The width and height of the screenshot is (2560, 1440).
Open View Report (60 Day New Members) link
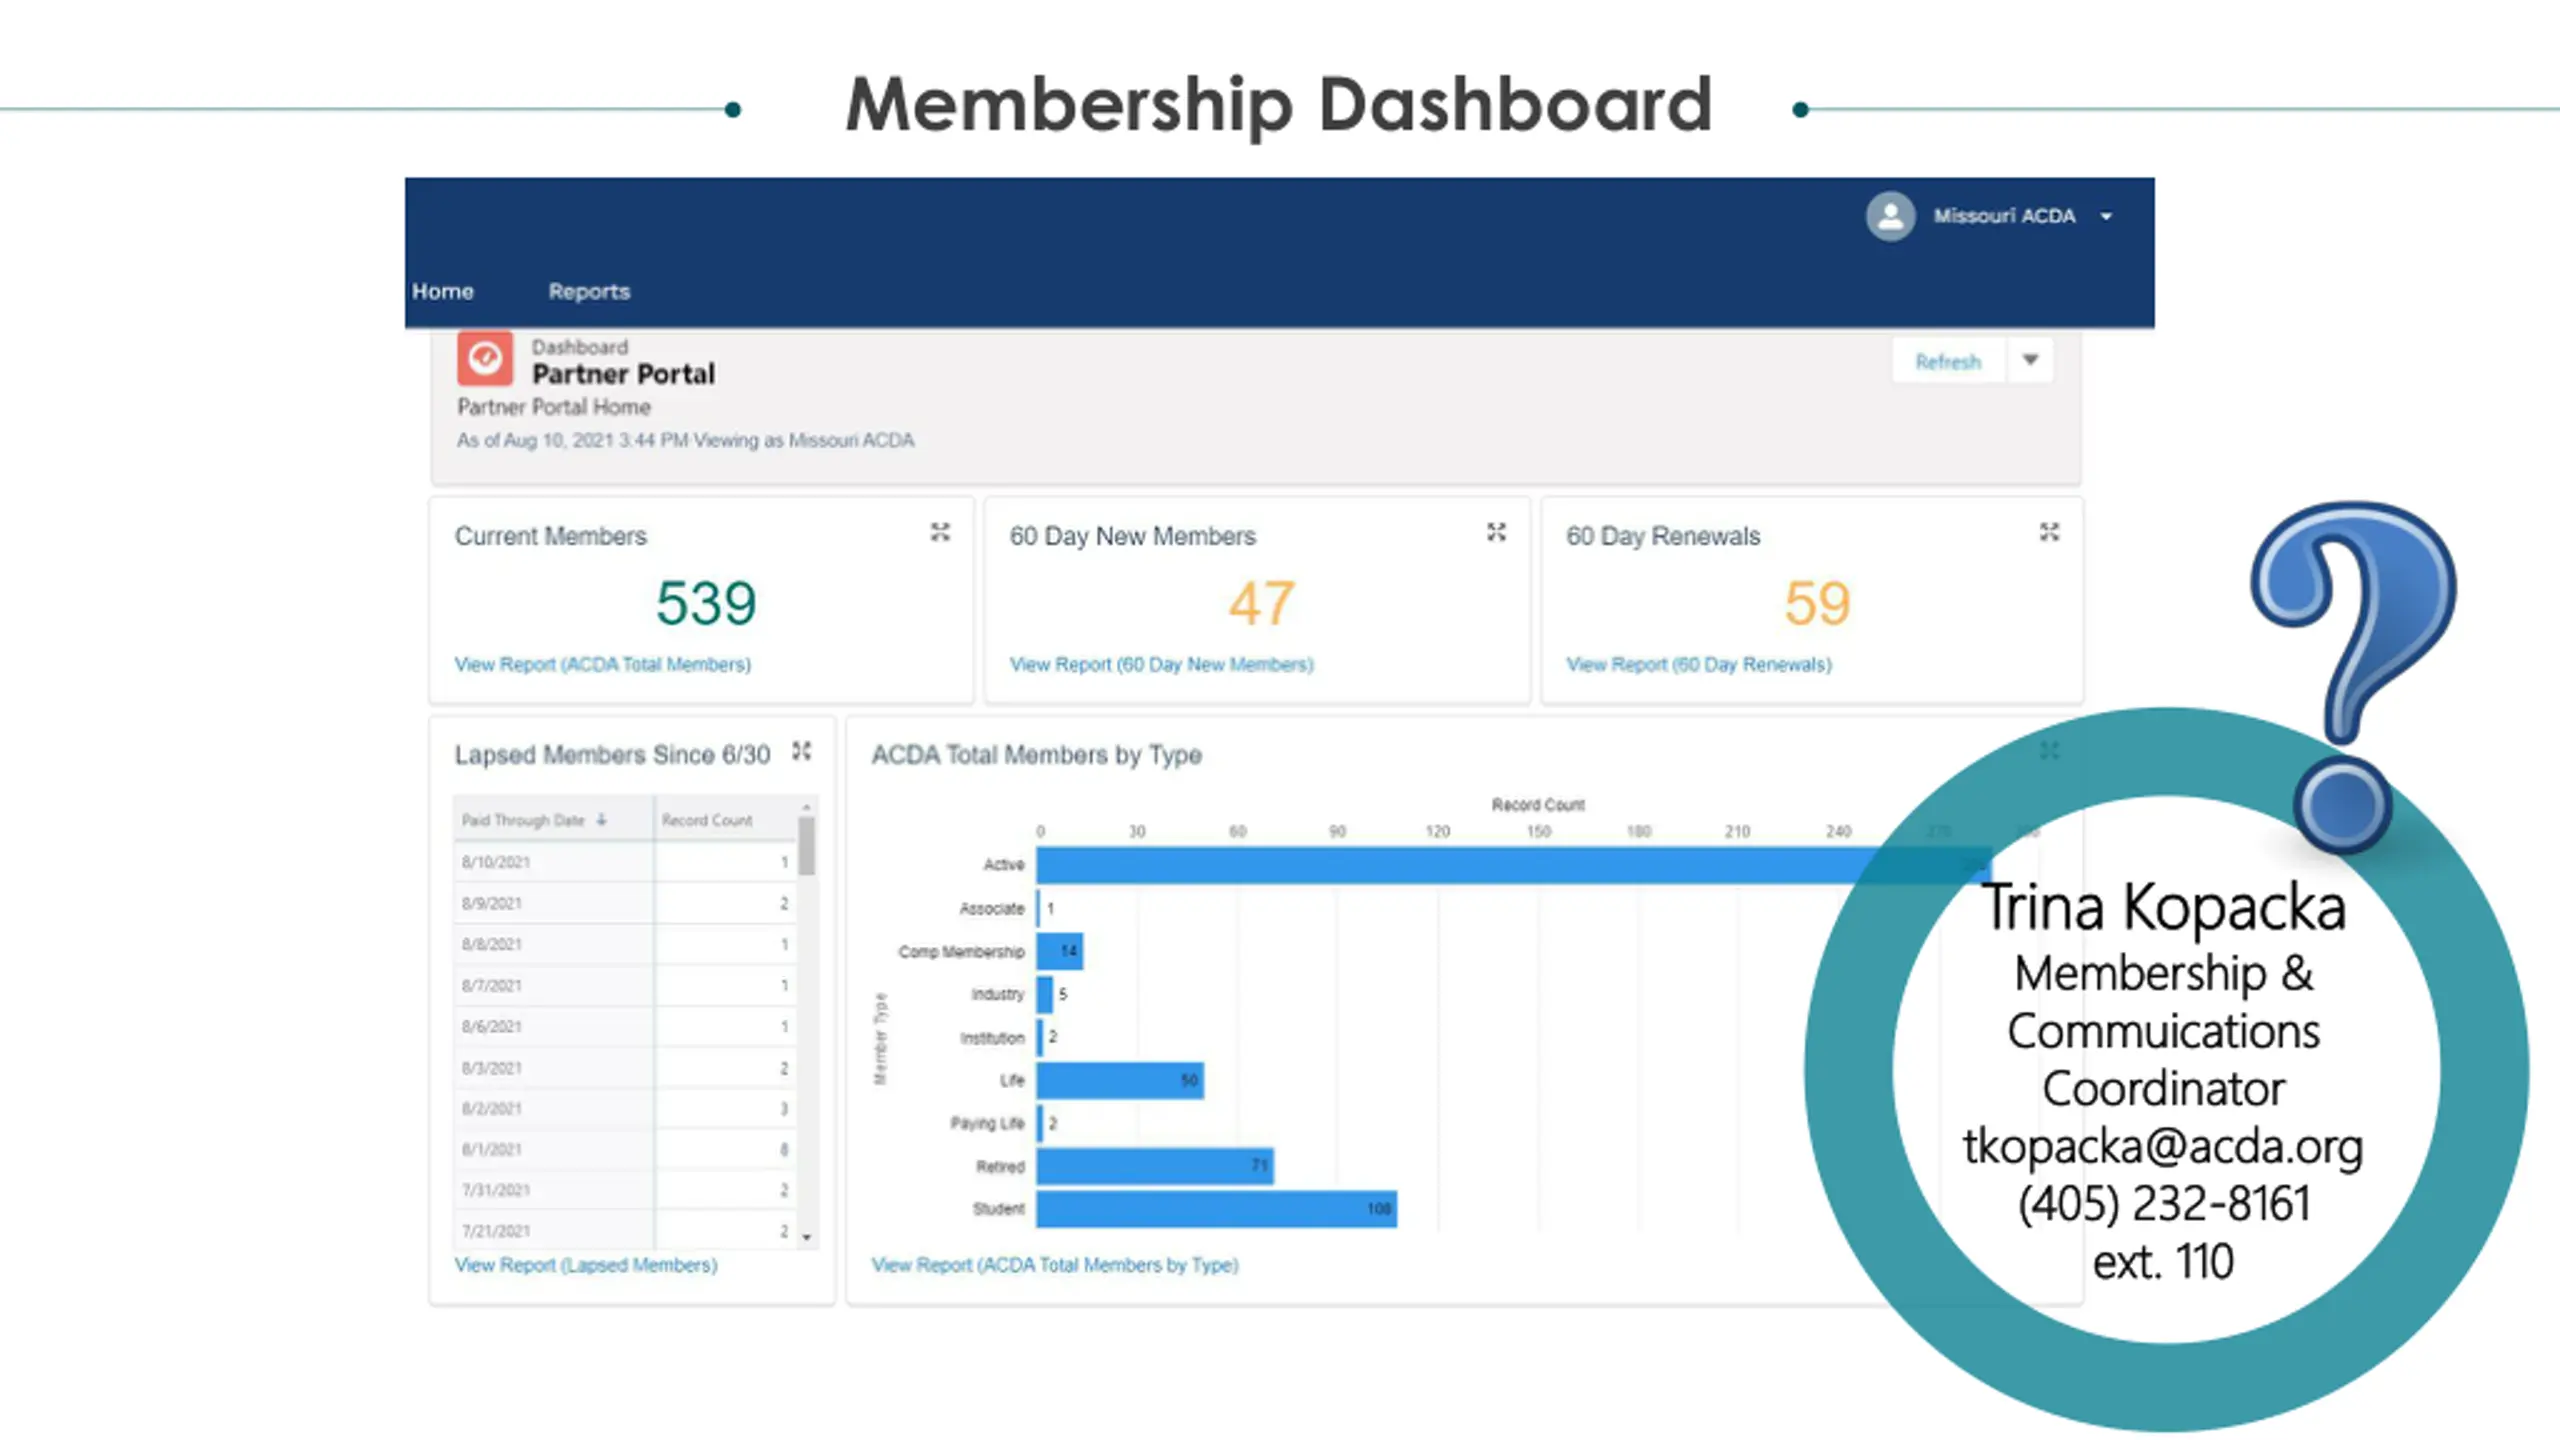point(1161,664)
